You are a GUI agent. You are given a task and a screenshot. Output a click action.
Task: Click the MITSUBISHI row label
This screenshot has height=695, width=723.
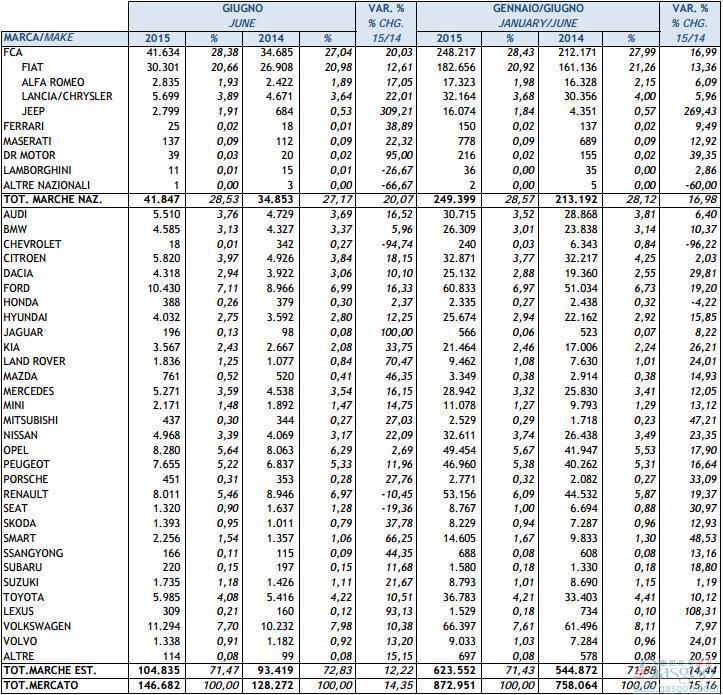tap(30, 420)
